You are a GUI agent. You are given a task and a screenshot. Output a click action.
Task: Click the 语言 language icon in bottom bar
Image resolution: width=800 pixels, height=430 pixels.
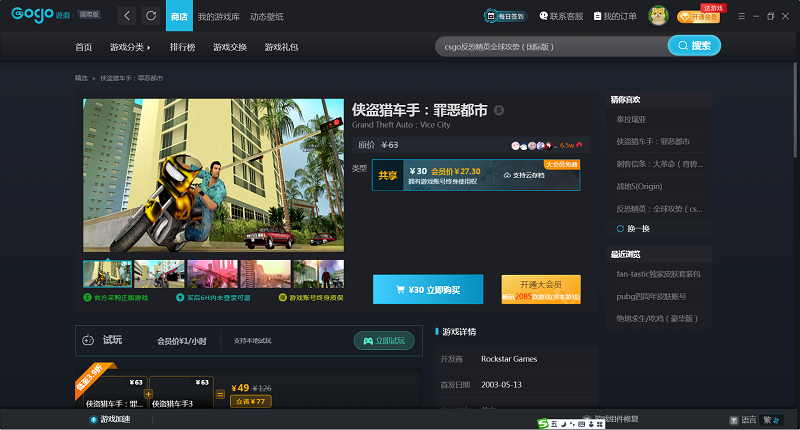click(x=734, y=420)
